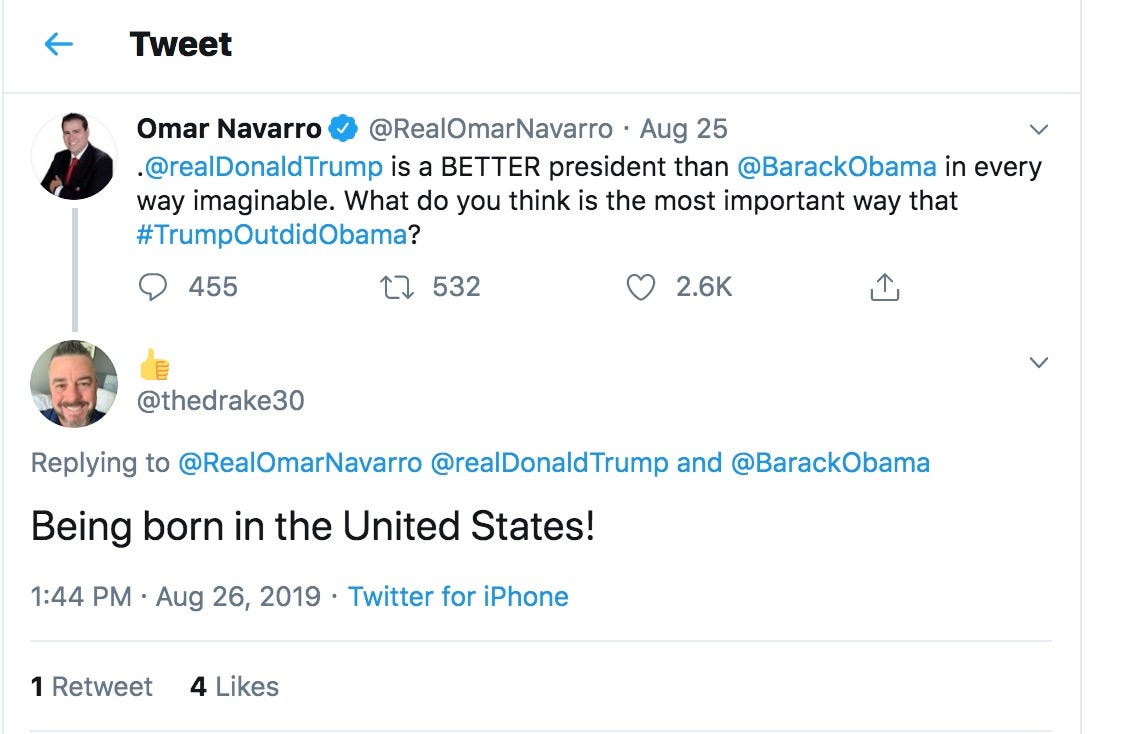Click @RealOmarNavarro in Replying to line
Image resolution: width=1122 pixels, height=734 pixels.
pyautogui.click(x=300, y=463)
